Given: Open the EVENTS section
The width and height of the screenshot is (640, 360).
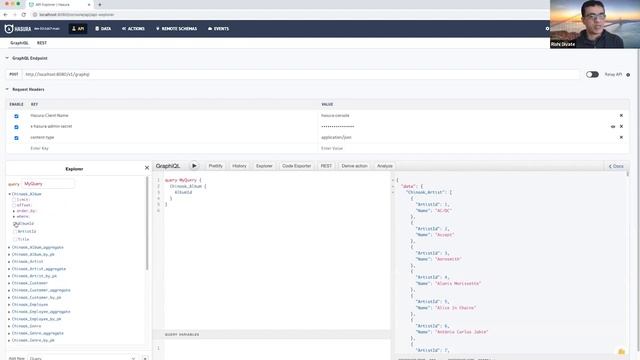Looking at the screenshot, I should click(218, 29).
